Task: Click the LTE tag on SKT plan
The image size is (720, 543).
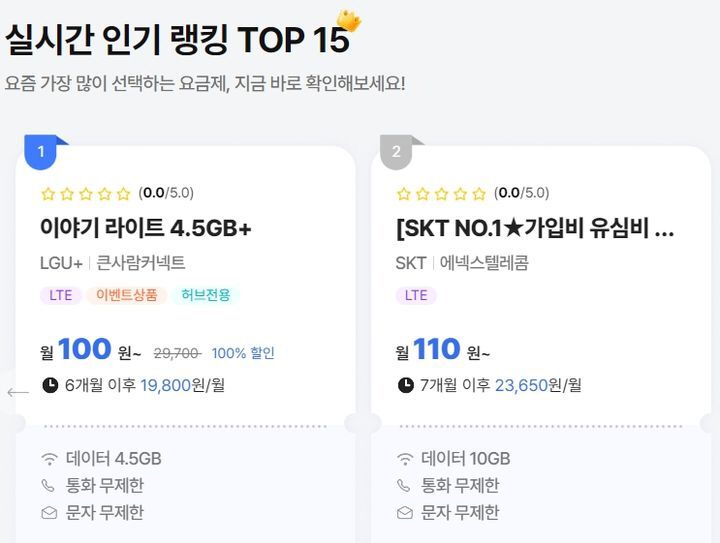Action: coord(416,295)
